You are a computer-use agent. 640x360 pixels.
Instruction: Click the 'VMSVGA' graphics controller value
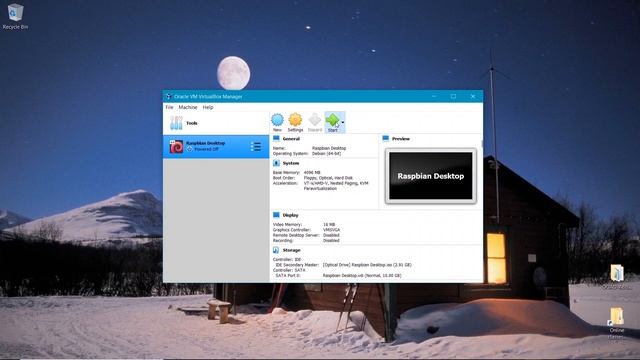coord(331,230)
